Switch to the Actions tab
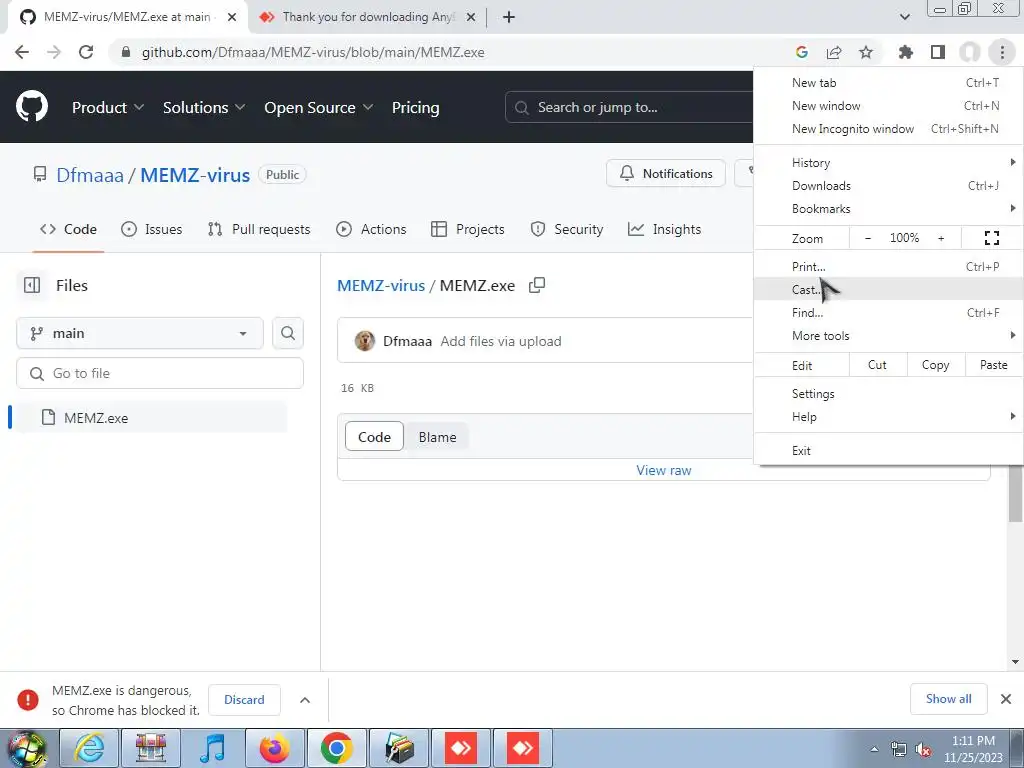 371,229
